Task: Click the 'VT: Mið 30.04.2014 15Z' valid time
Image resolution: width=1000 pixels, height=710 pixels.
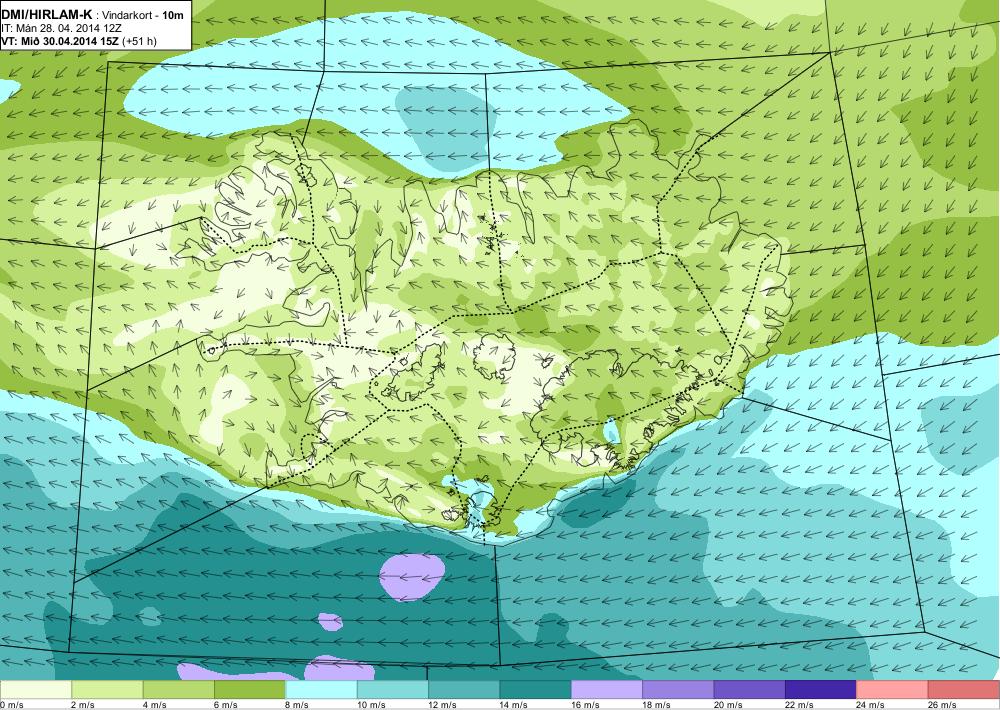Action: 59,41
